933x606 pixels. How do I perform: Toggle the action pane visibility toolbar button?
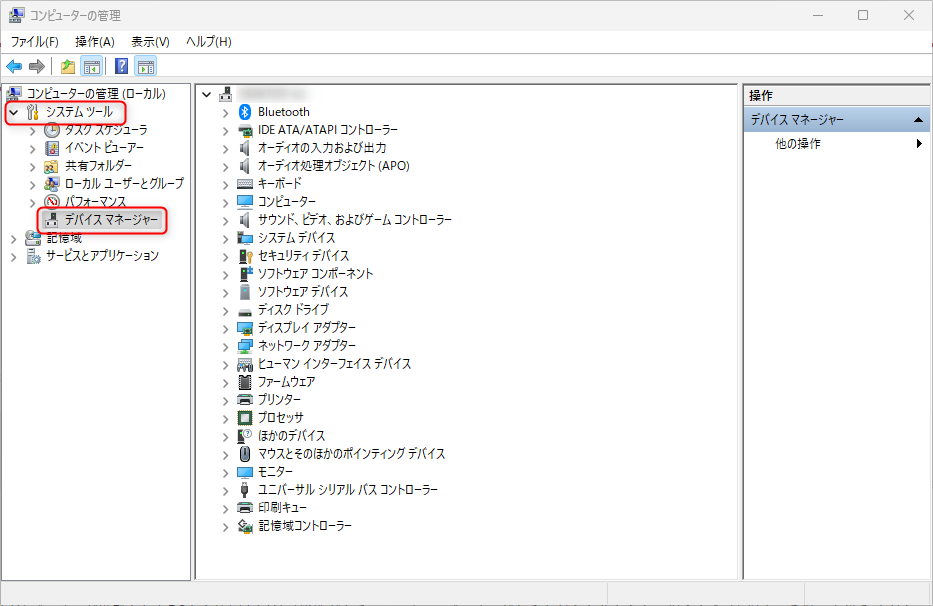pyautogui.click(x=146, y=66)
